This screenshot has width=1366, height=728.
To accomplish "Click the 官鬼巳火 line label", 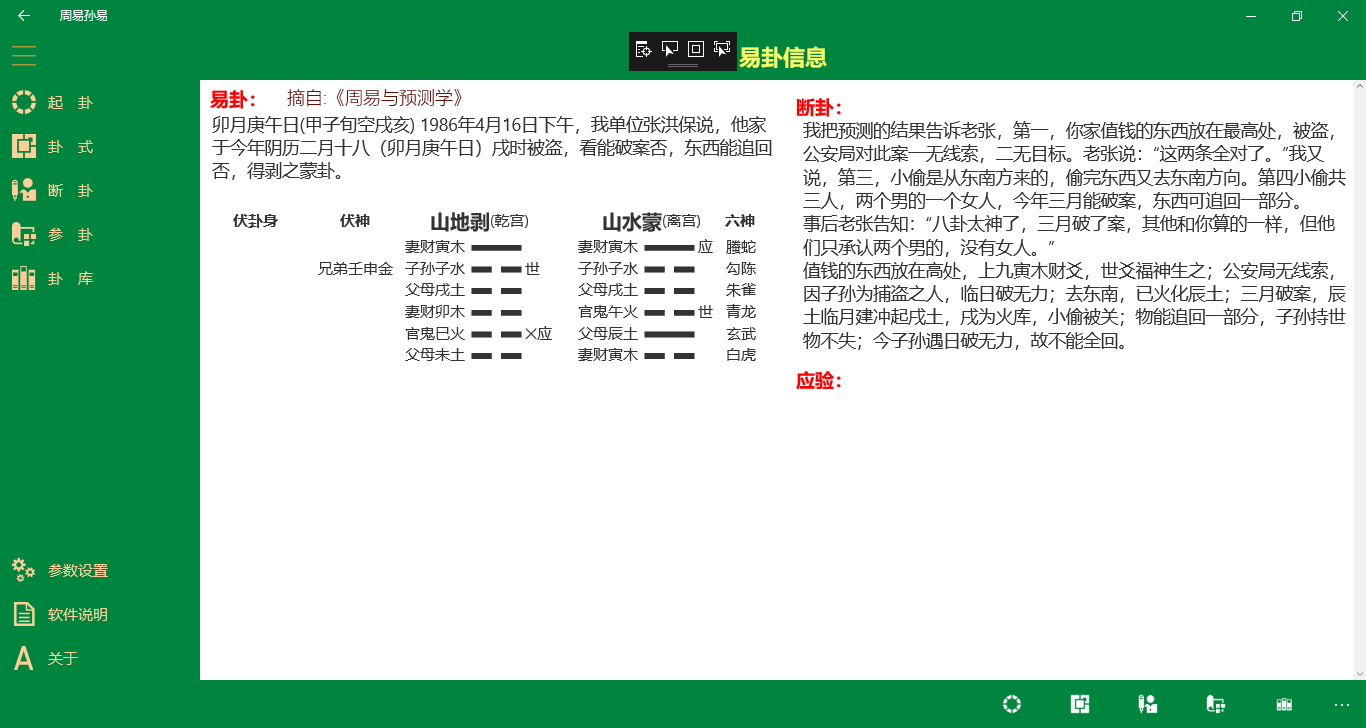I will [x=435, y=334].
